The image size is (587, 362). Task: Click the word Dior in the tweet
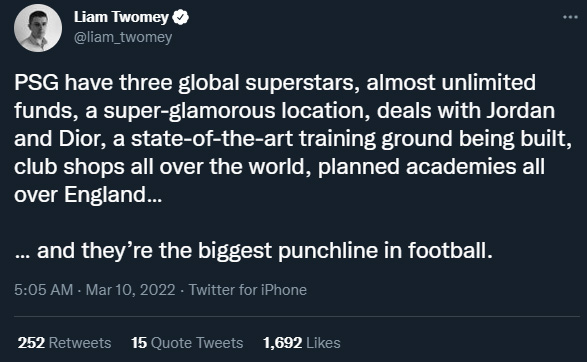coord(80,139)
